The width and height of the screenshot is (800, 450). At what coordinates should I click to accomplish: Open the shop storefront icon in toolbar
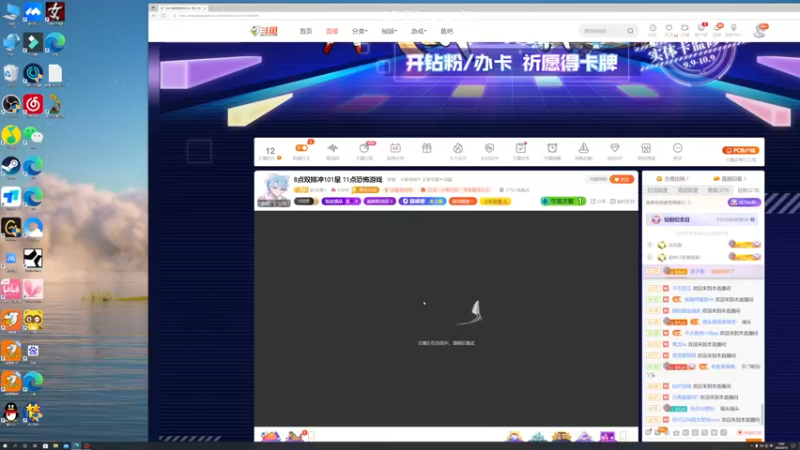pyautogui.click(x=646, y=148)
